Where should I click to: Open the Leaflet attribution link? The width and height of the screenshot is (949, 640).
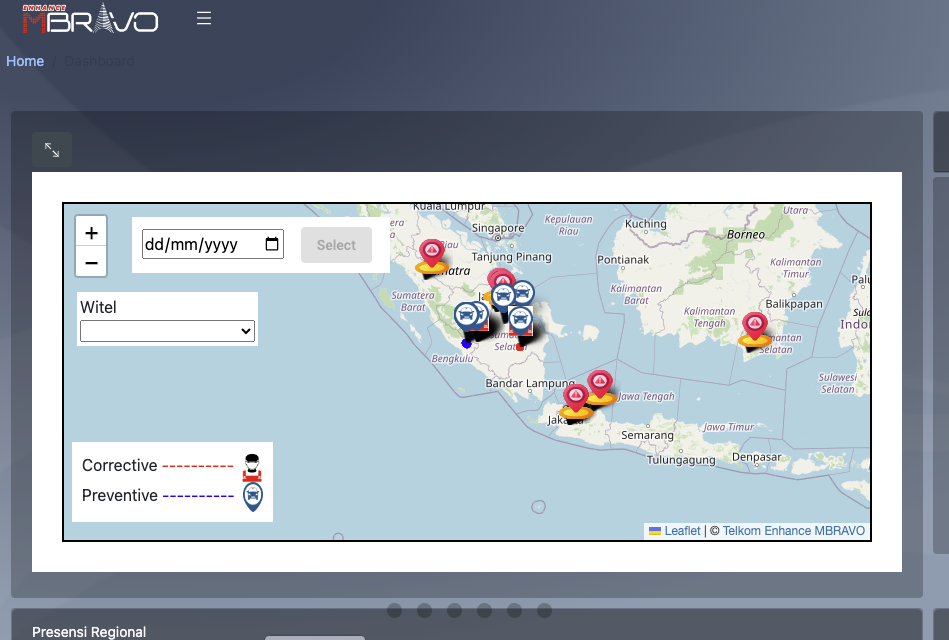tap(682, 531)
